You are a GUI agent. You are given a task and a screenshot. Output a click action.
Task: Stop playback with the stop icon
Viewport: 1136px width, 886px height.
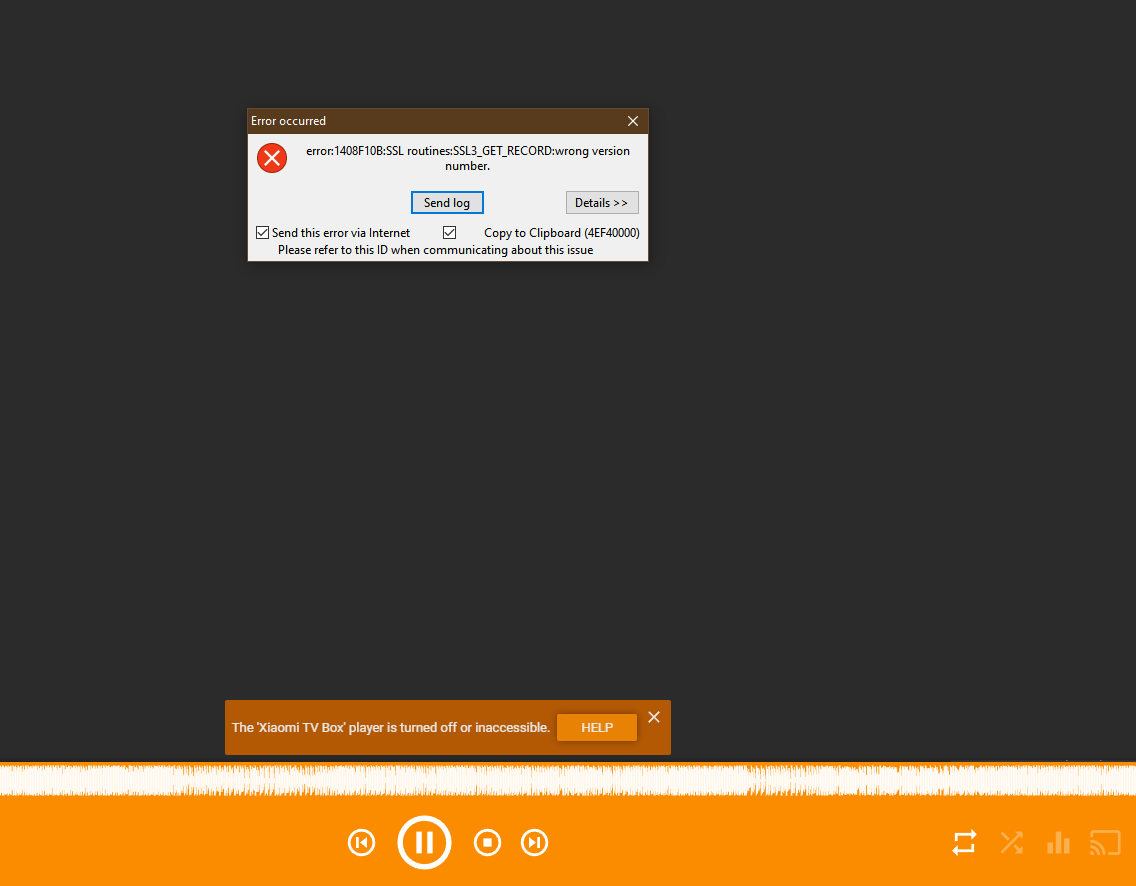(487, 843)
